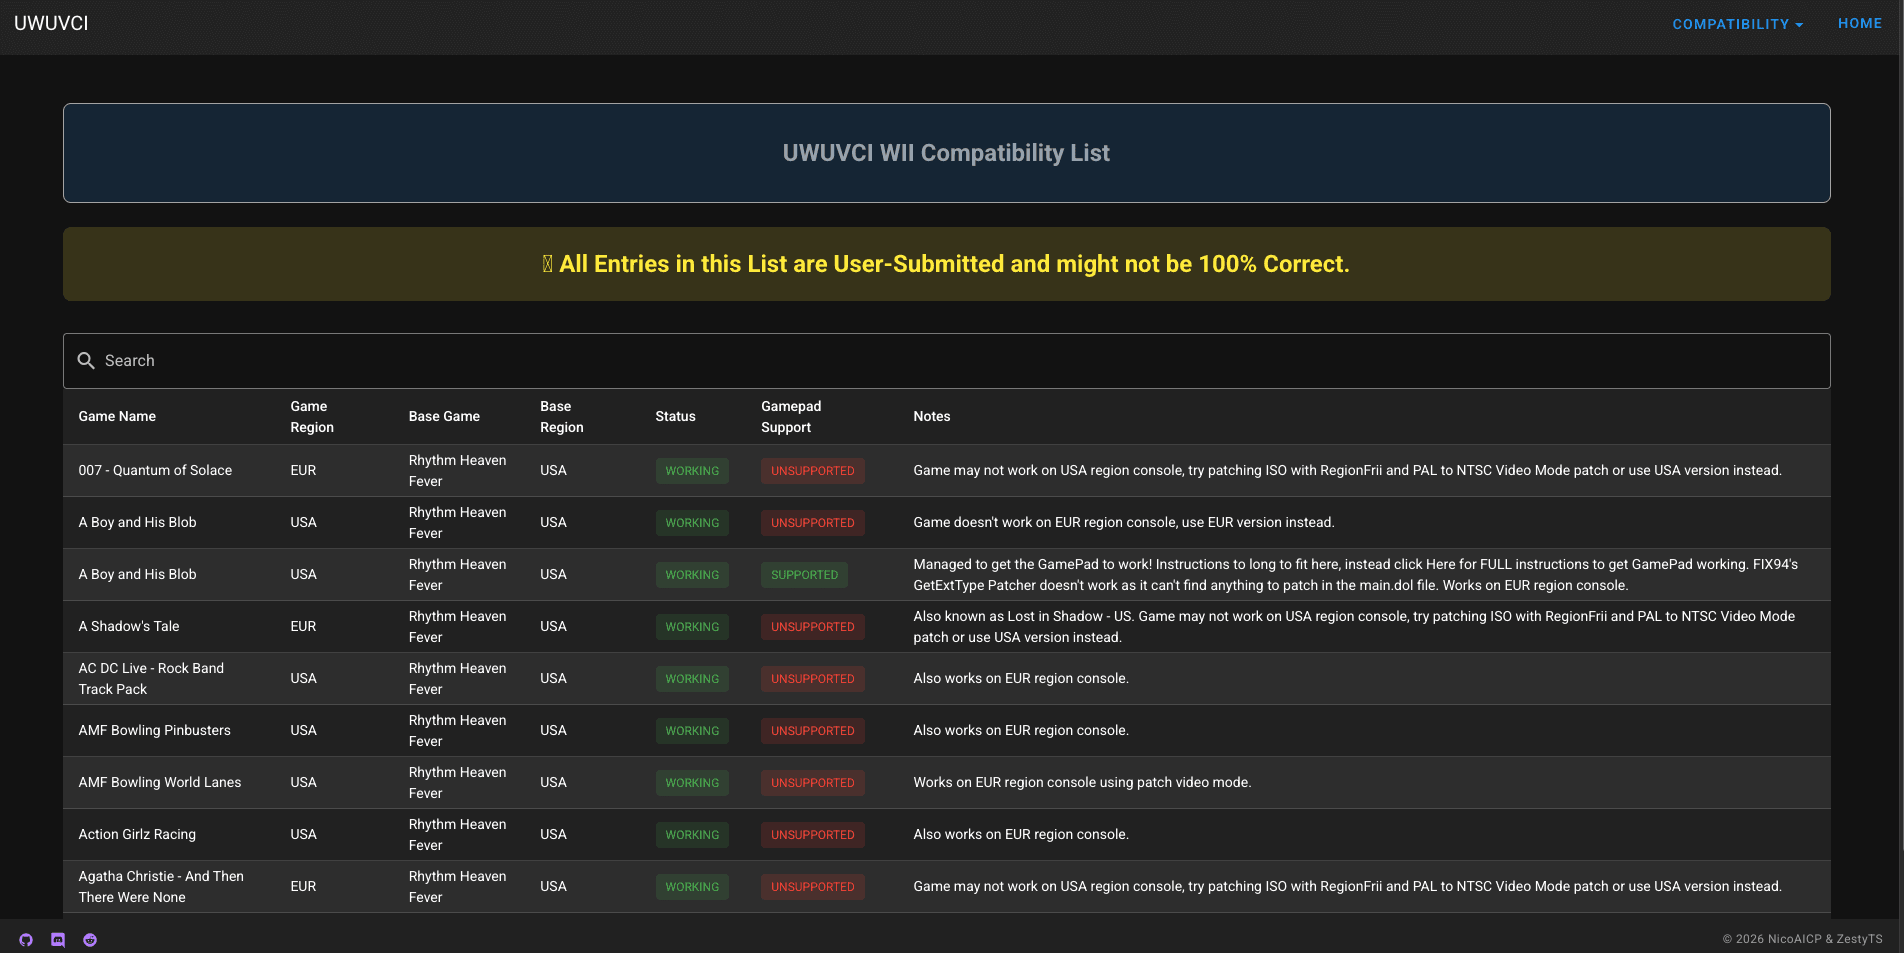Click the Base Game column header
The width and height of the screenshot is (1904, 953).
pyautogui.click(x=444, y=417)
